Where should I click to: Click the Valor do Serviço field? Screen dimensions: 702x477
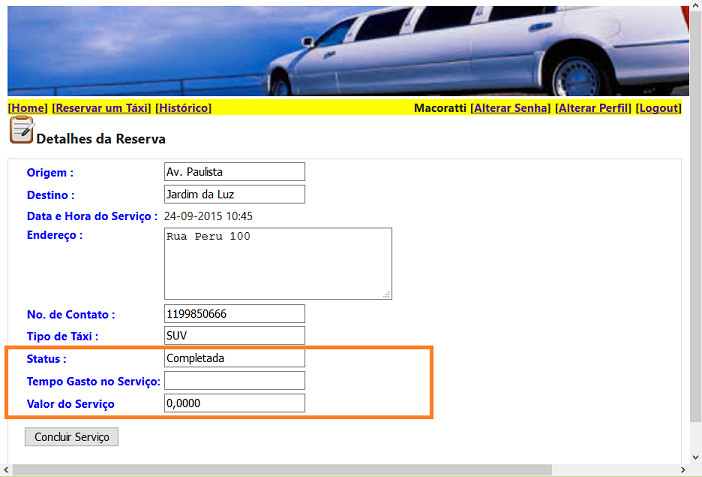(x=234, y=403)
